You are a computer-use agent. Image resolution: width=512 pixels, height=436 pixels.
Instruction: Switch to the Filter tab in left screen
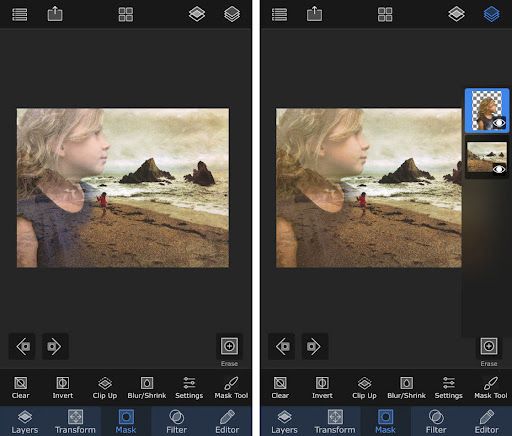click(x=176, y=421)
